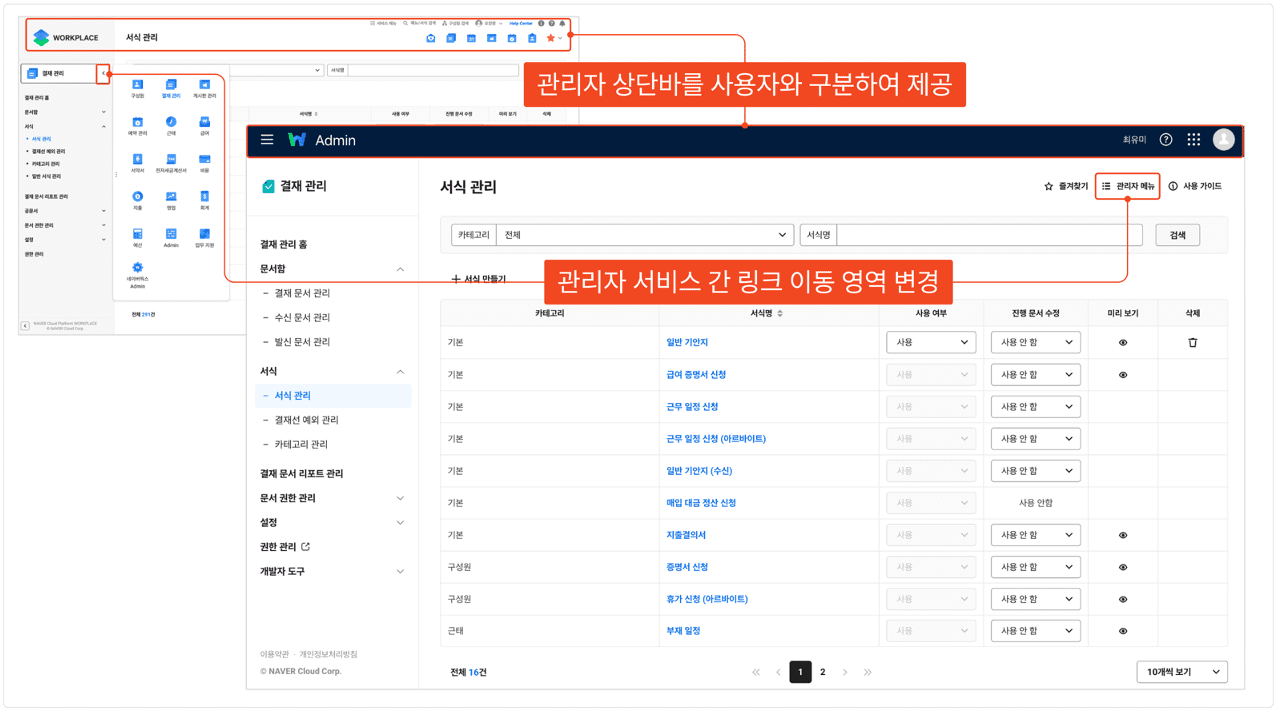This screenshot has width=1277, height=712.
Task: Open the apps grid icon in Admin bar
Action: [x=1194, y=140]
